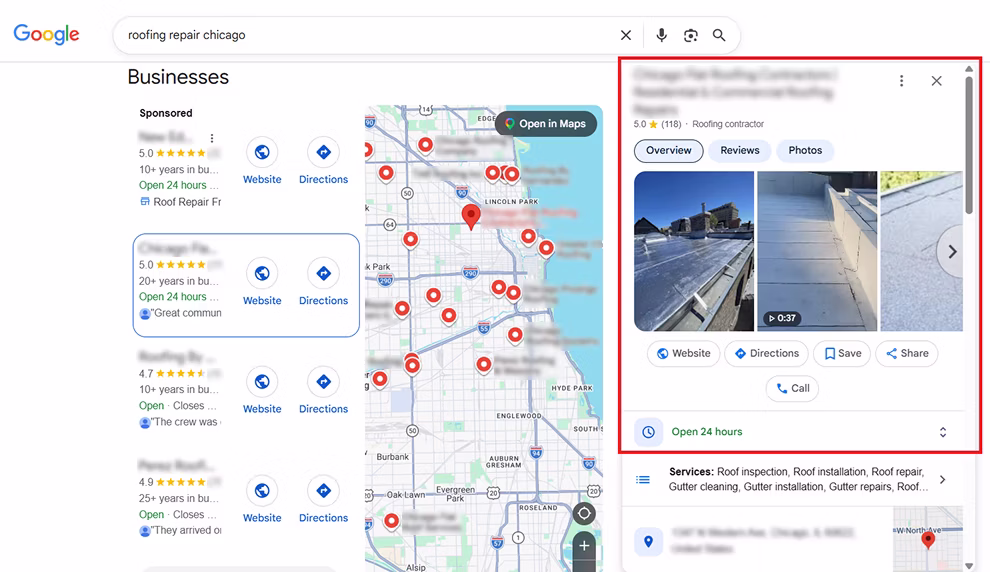Save the business with Save button
Viewport: 990px width, 572px height.
click(842, 354)
